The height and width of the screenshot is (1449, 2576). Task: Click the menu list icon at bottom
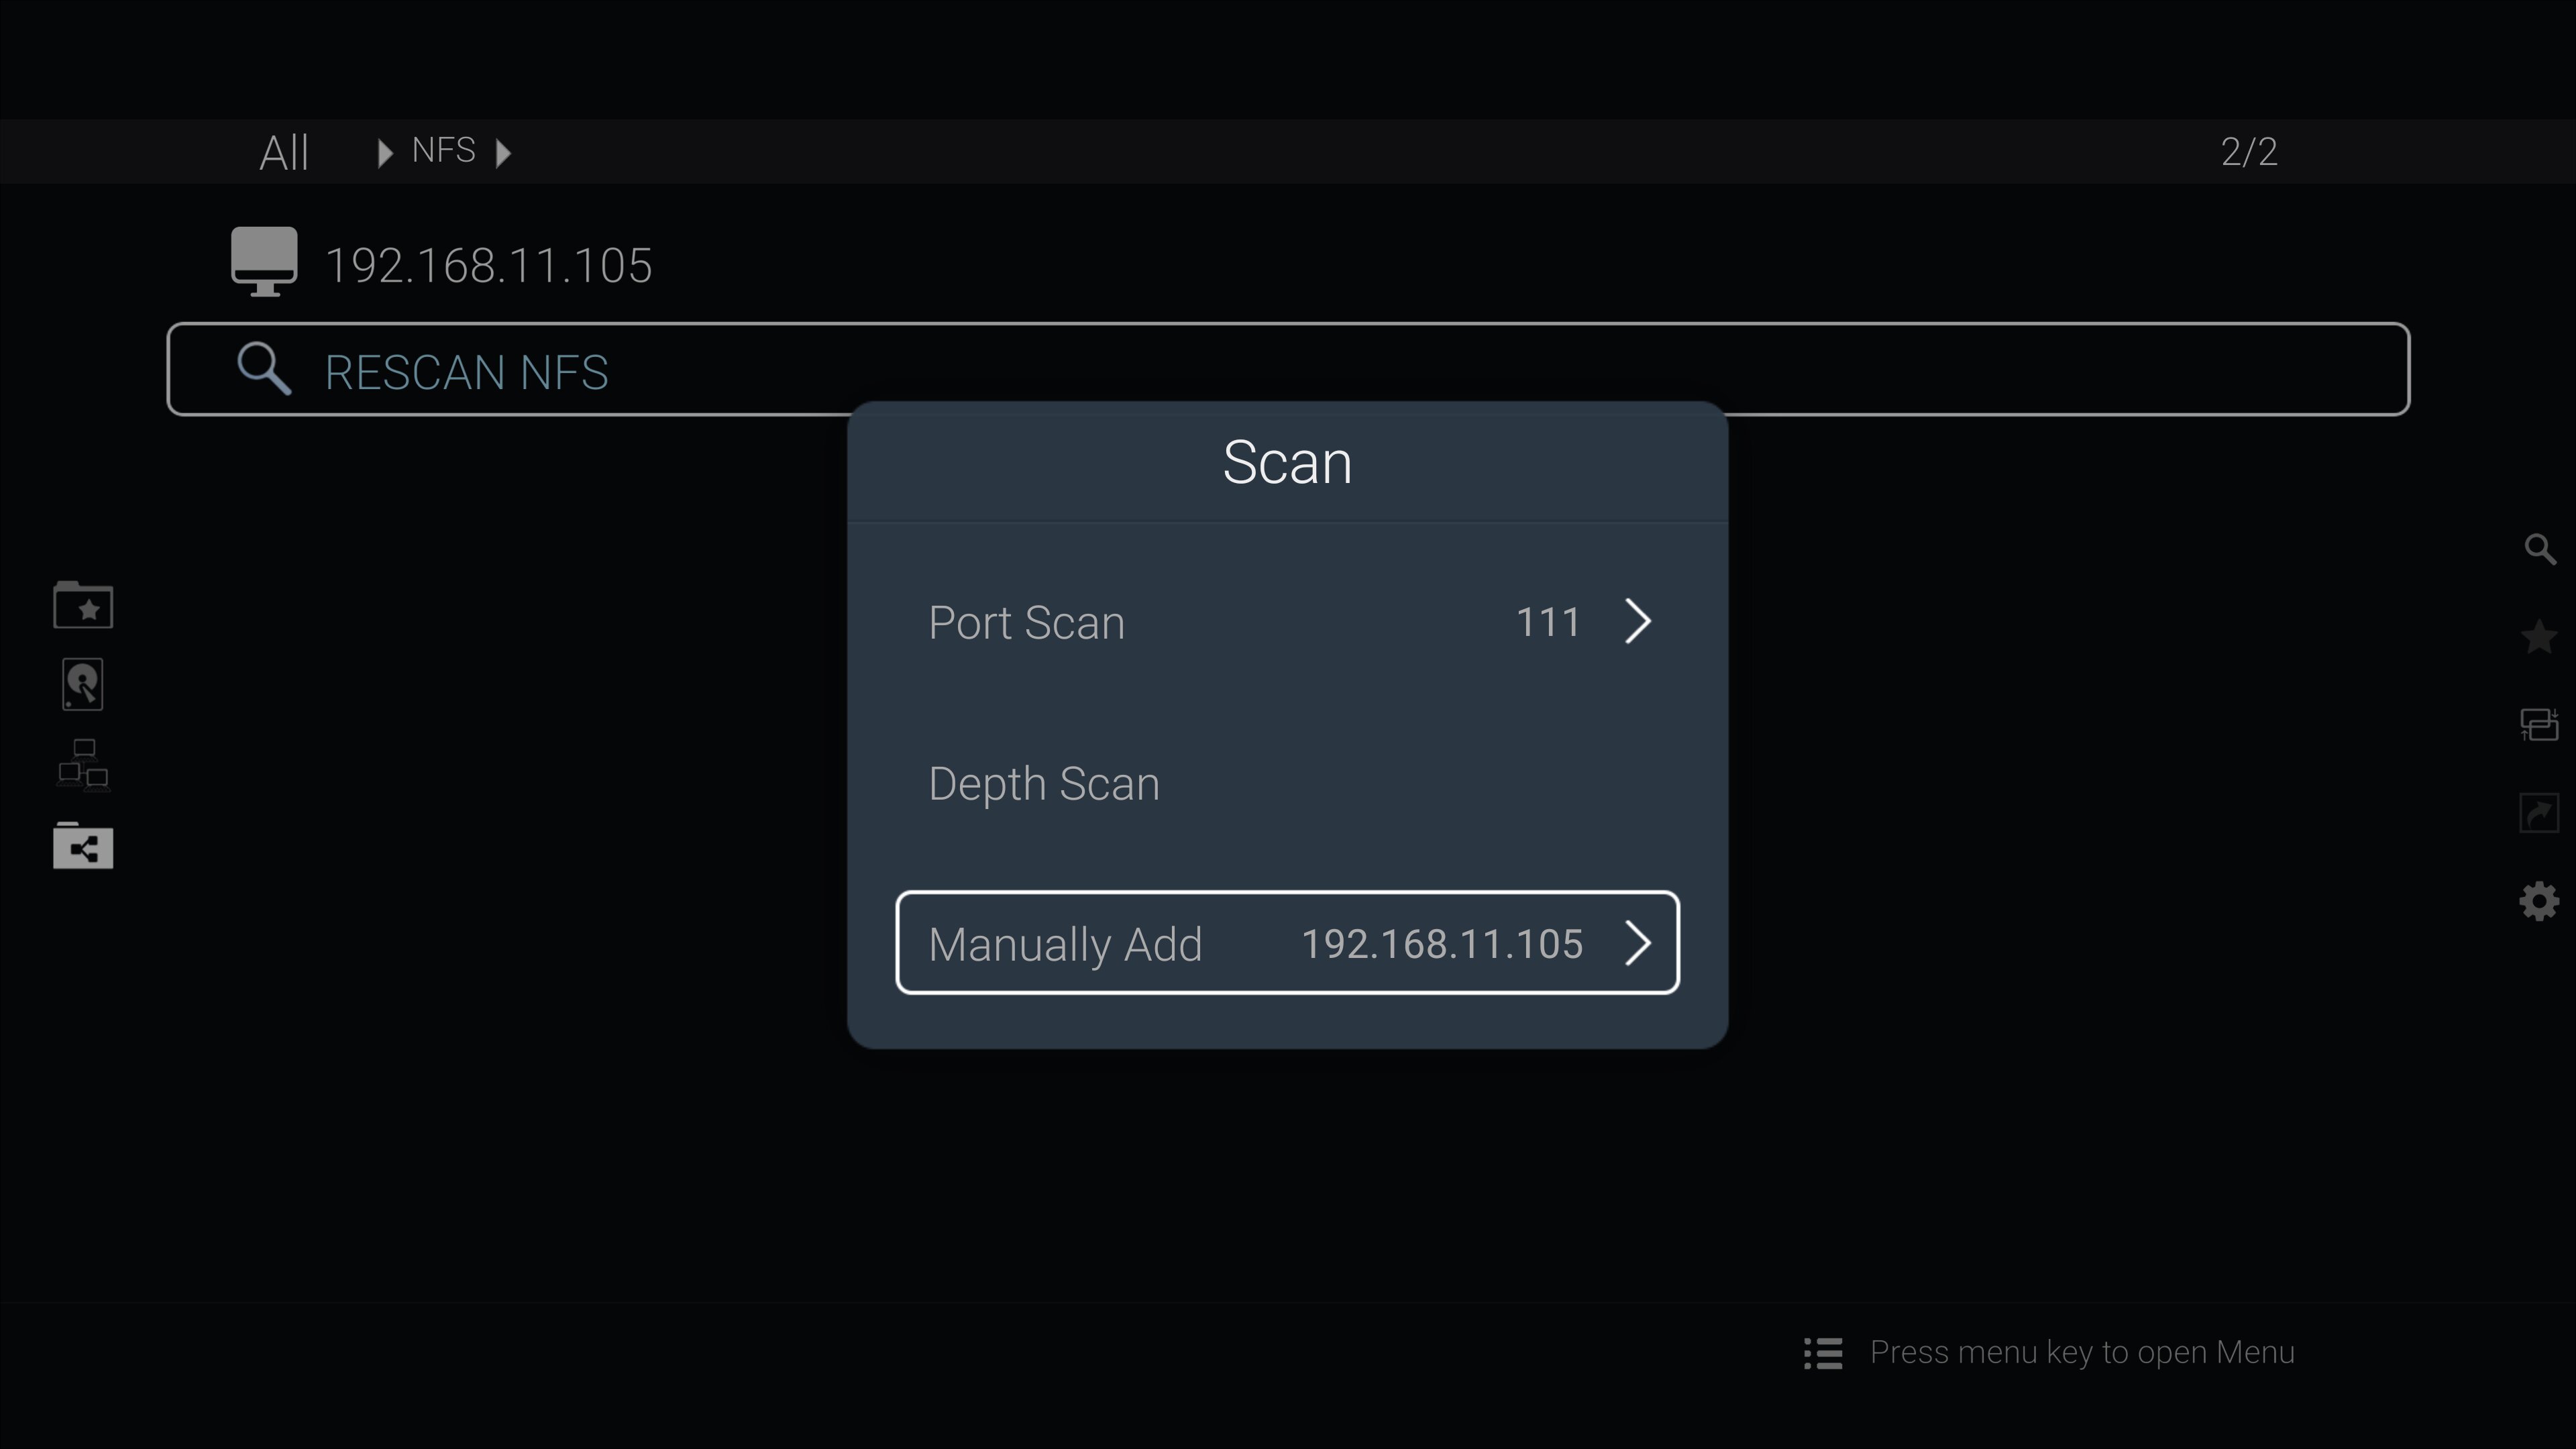1823,1353
